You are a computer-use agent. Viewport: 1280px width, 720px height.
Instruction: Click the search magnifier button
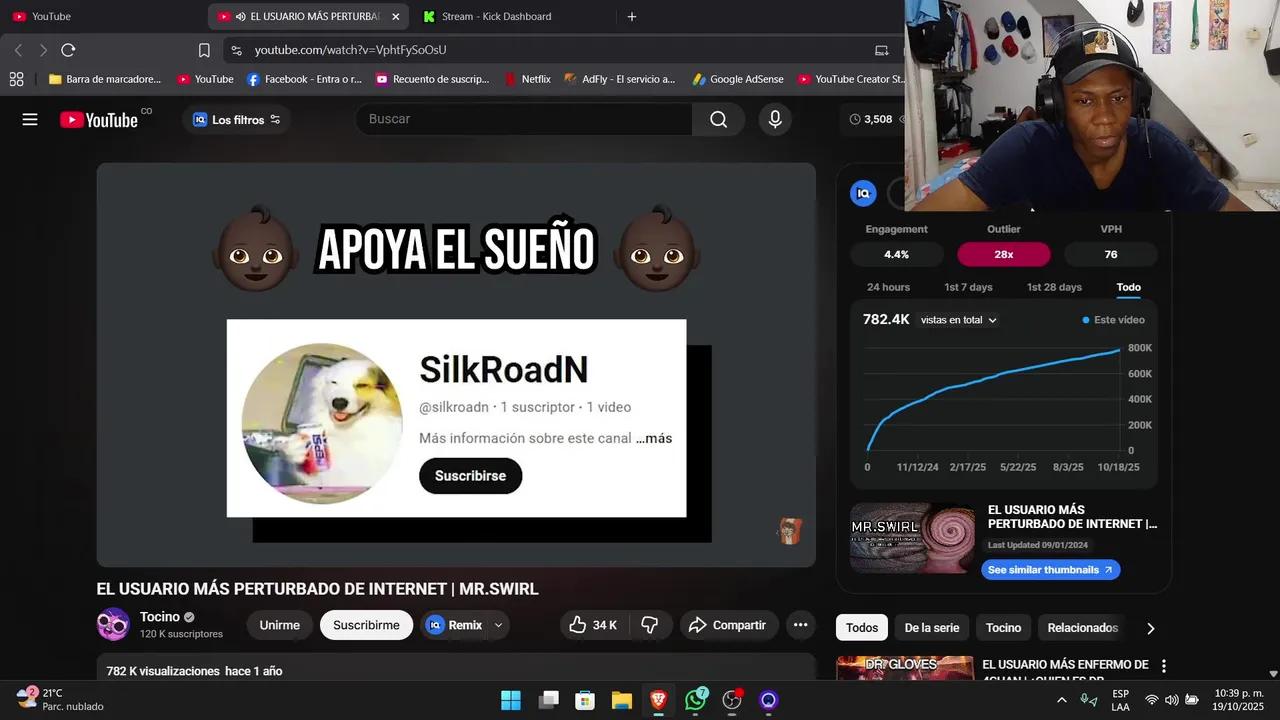718,119
